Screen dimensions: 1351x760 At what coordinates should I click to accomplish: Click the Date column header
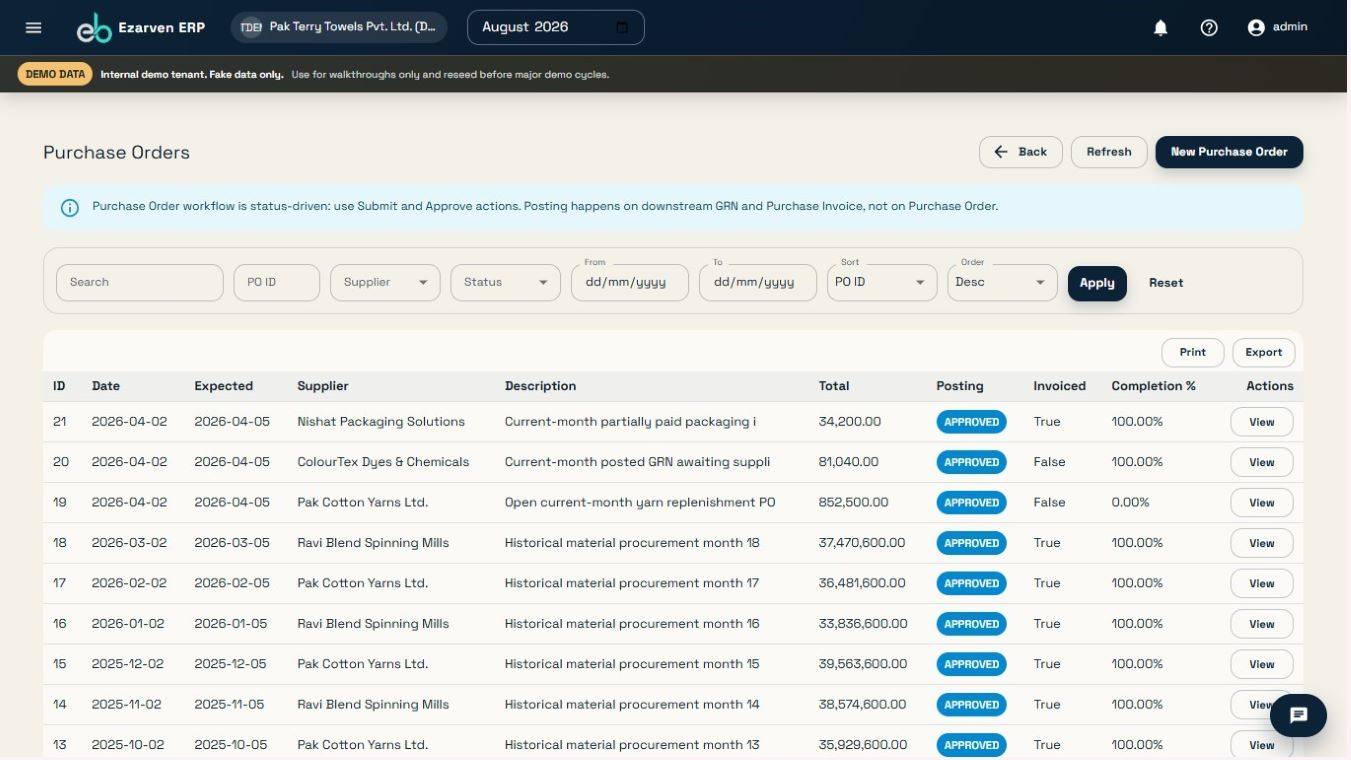point(106,386)
